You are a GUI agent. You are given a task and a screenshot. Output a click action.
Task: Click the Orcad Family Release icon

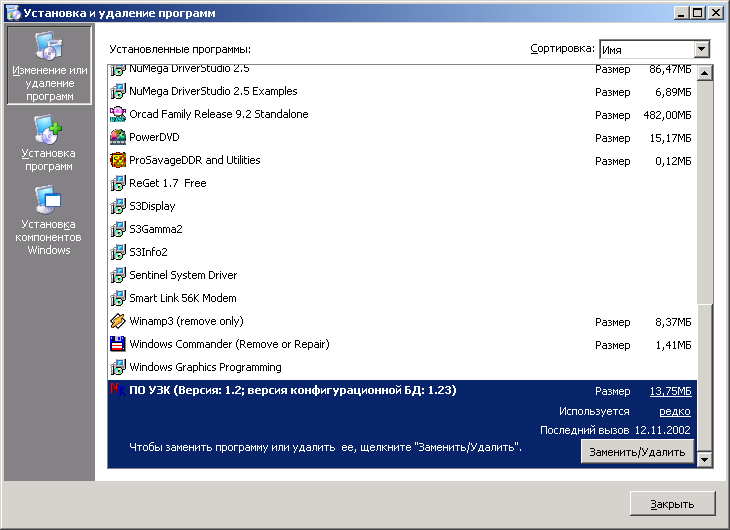118,114
